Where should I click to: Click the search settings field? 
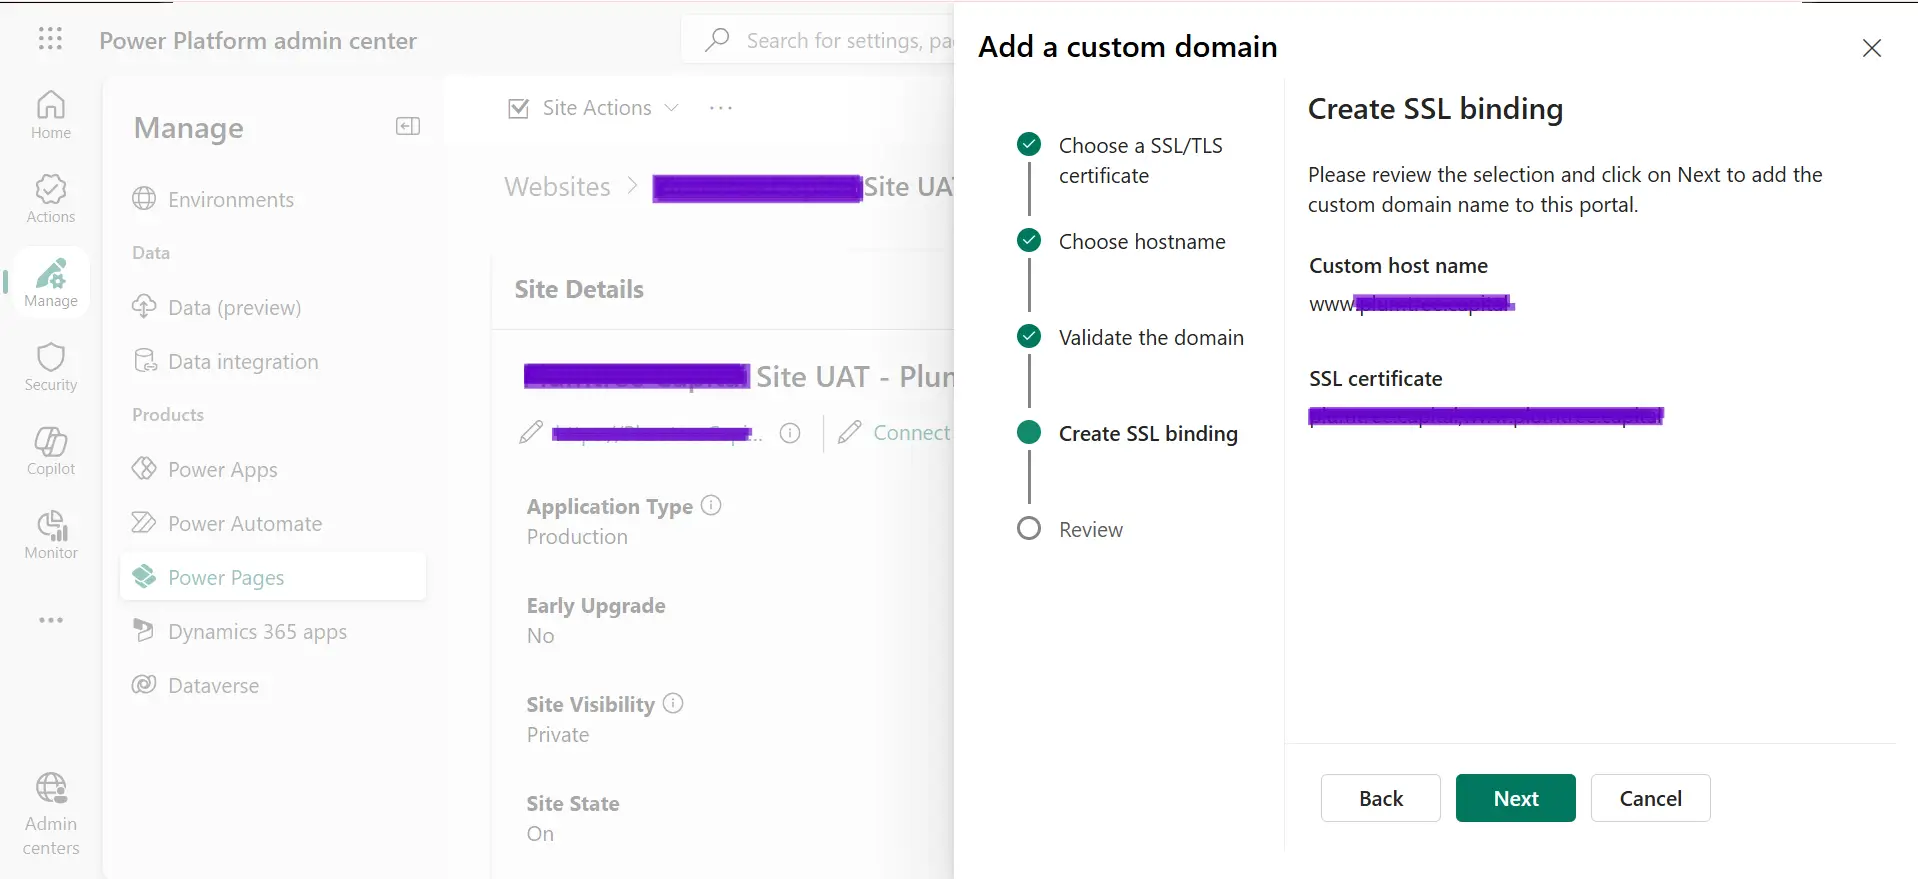pyautogui.click(x=818, y=40)
